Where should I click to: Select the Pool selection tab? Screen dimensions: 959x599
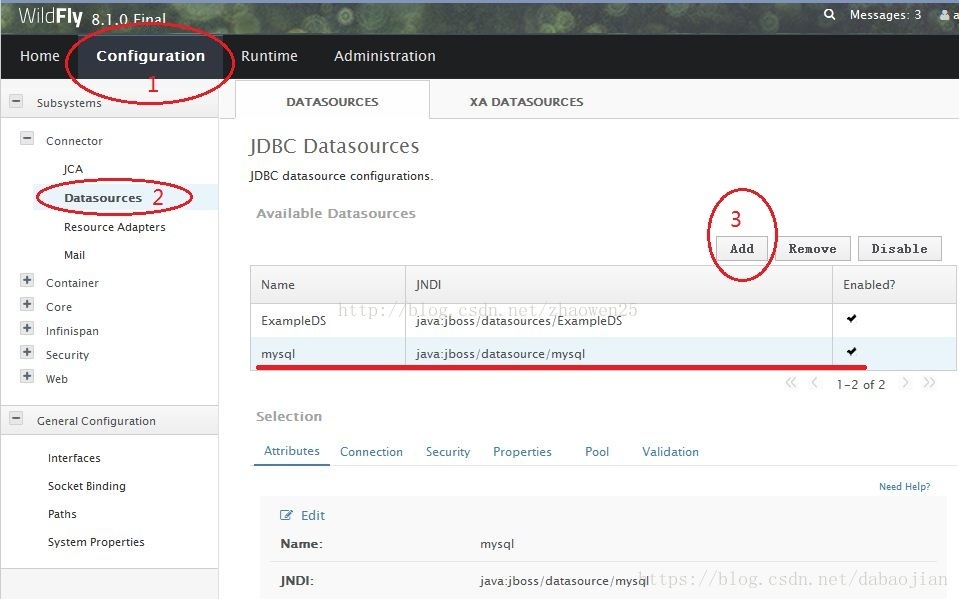click(597, 452)
